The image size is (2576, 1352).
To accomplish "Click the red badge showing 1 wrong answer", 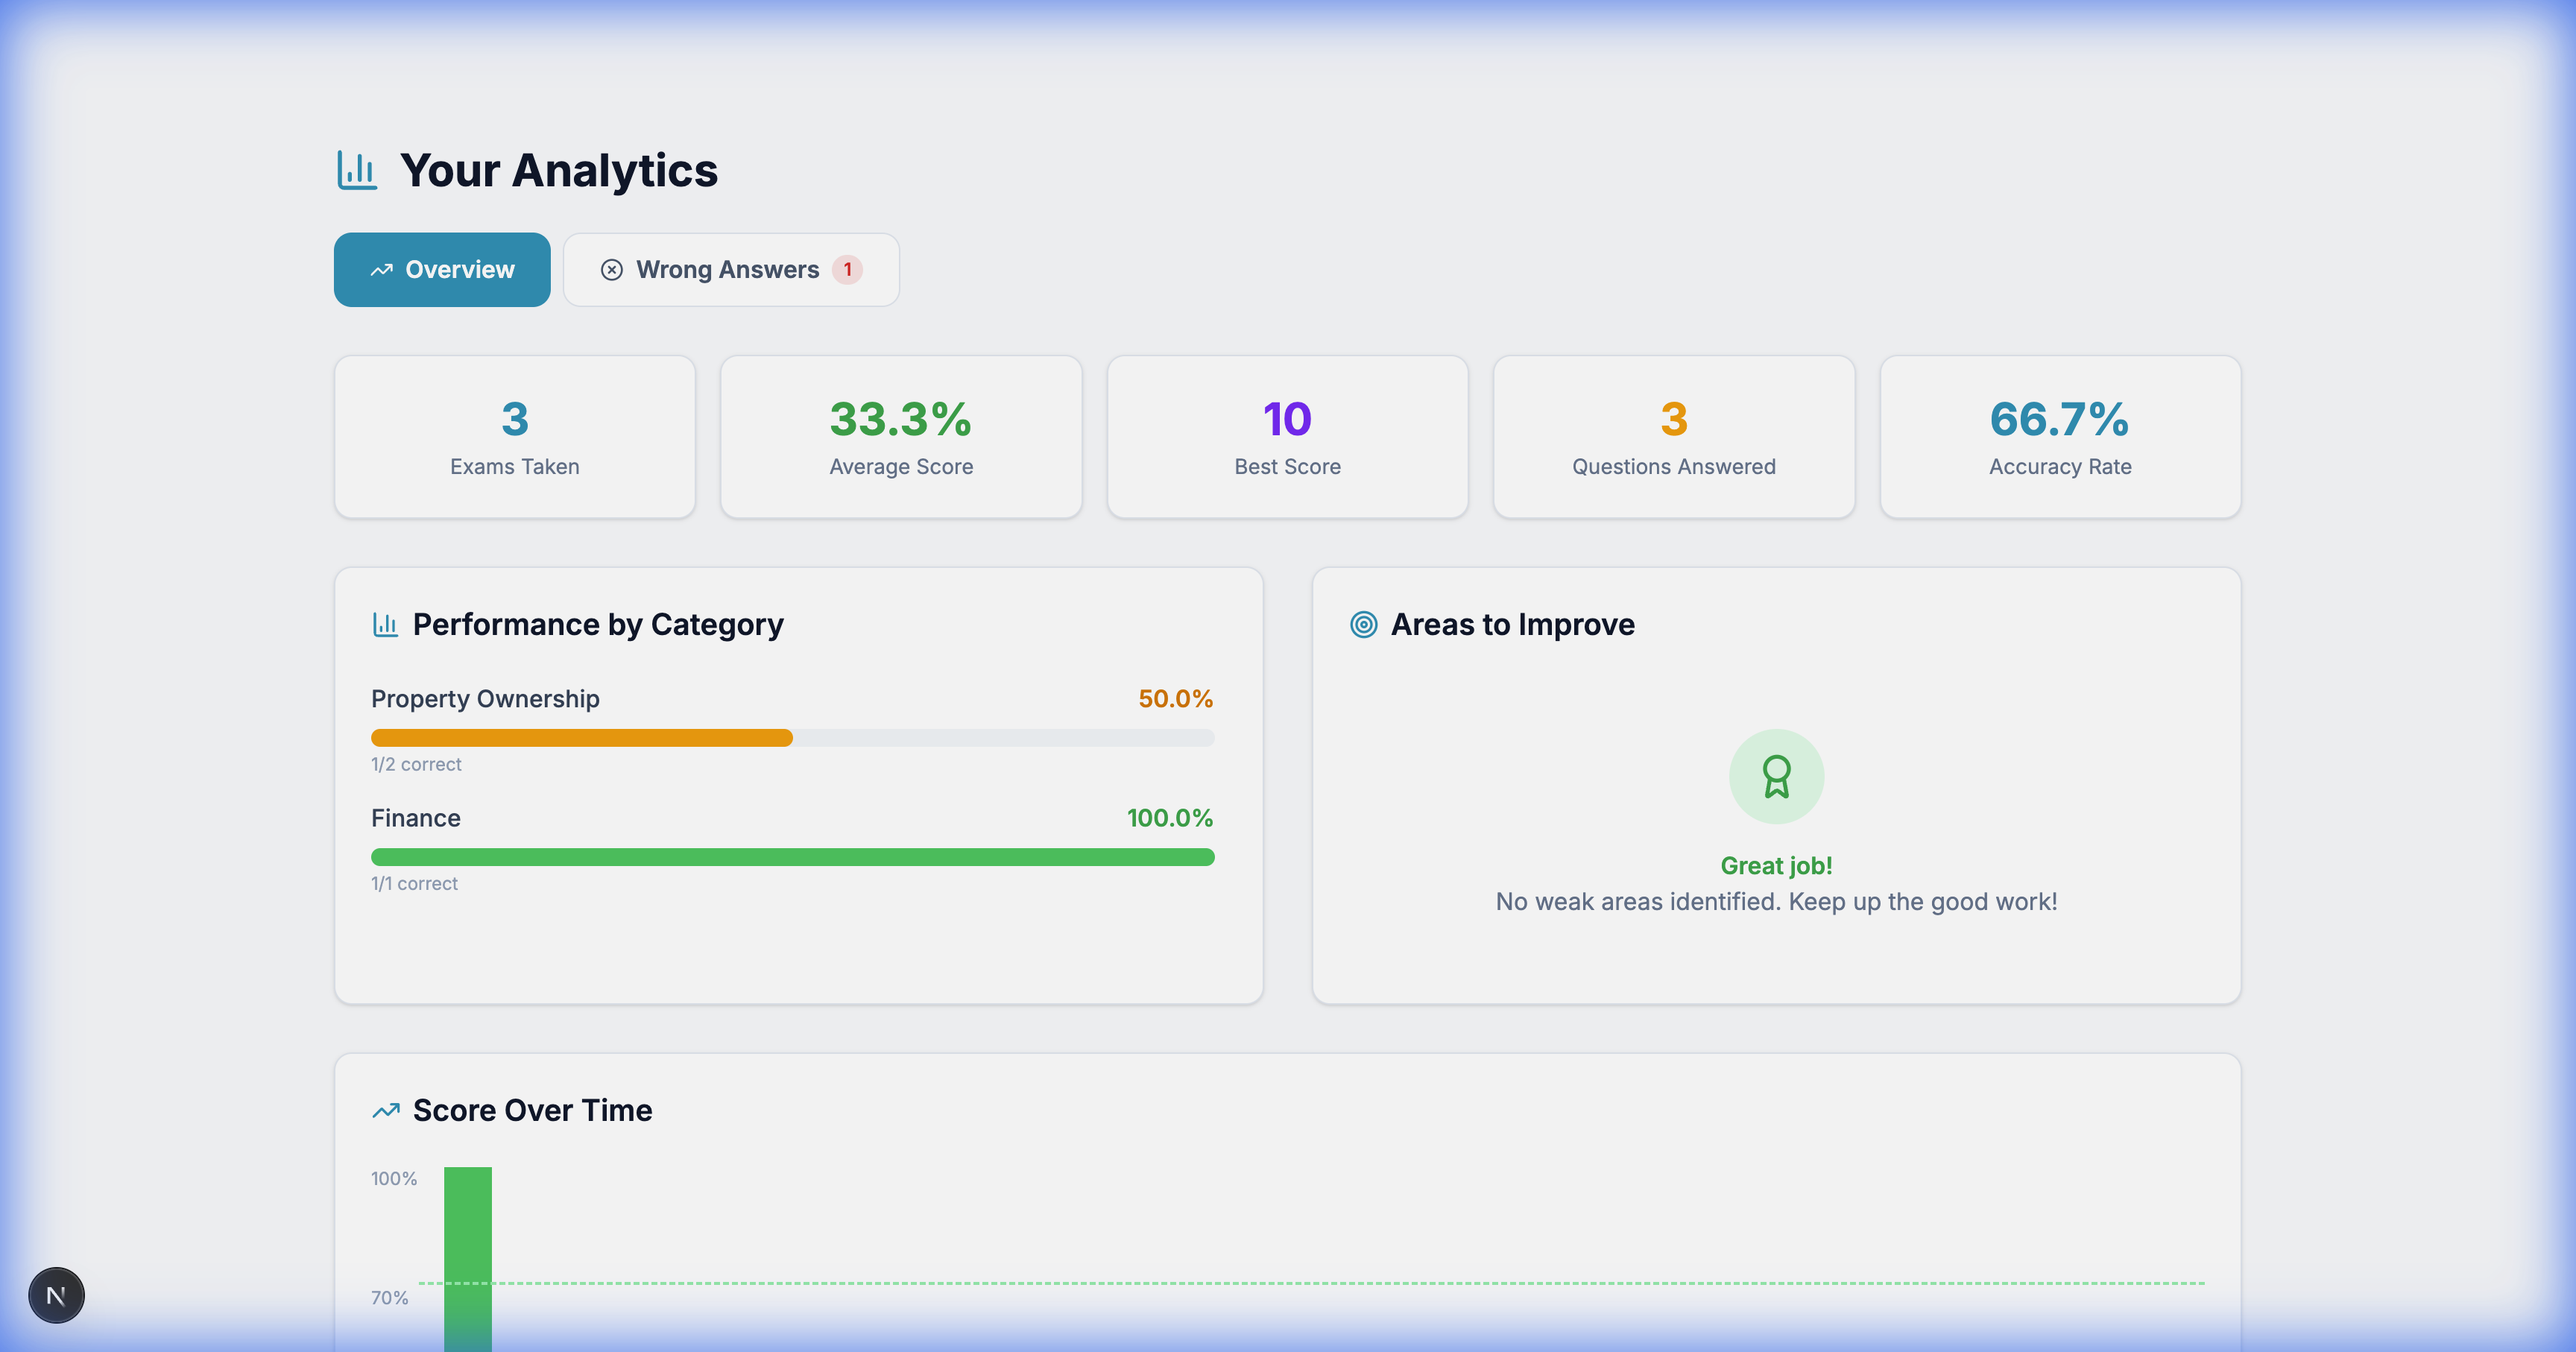I will pos(847,270).
